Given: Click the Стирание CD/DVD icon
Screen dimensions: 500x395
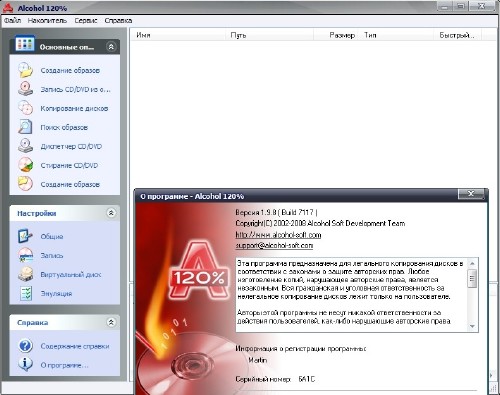Looking at the screenshot, I should pyautogui.click(x=25, y=165).
